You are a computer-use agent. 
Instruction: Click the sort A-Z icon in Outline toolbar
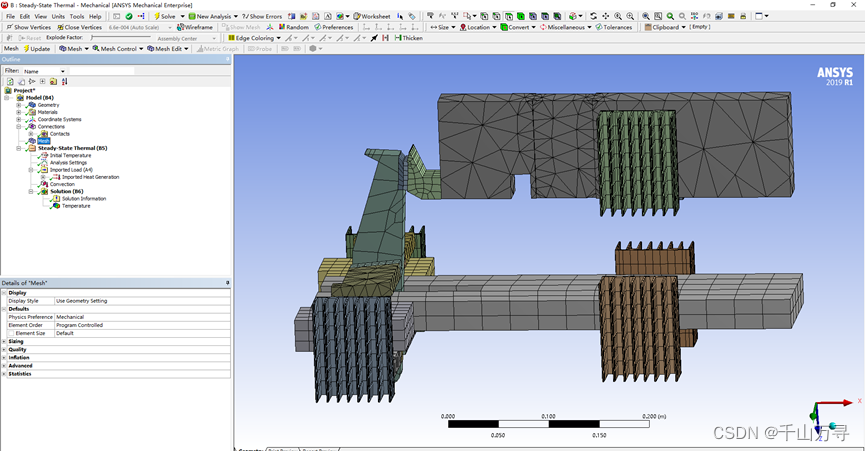coord(65,82)
